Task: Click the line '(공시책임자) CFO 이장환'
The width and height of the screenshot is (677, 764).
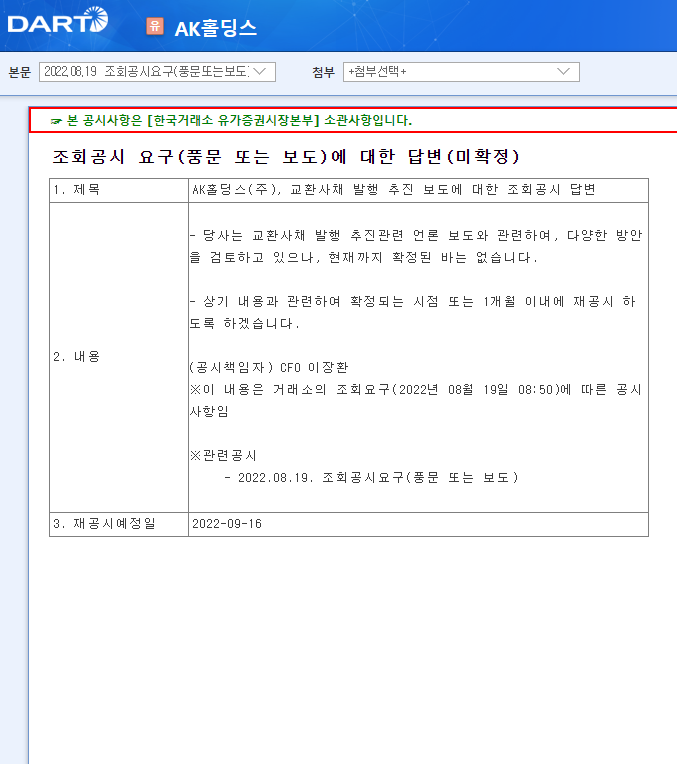Action: tap(269, 367)
